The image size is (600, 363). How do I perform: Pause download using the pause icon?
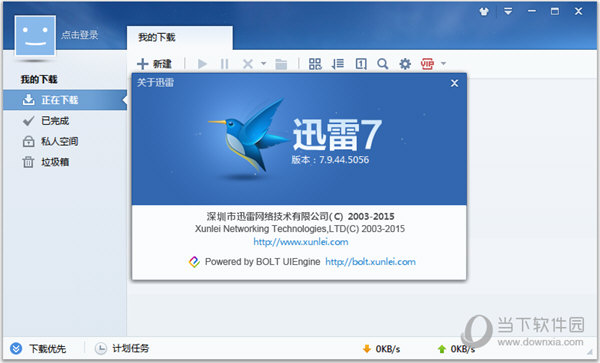[x=225, y=63]
